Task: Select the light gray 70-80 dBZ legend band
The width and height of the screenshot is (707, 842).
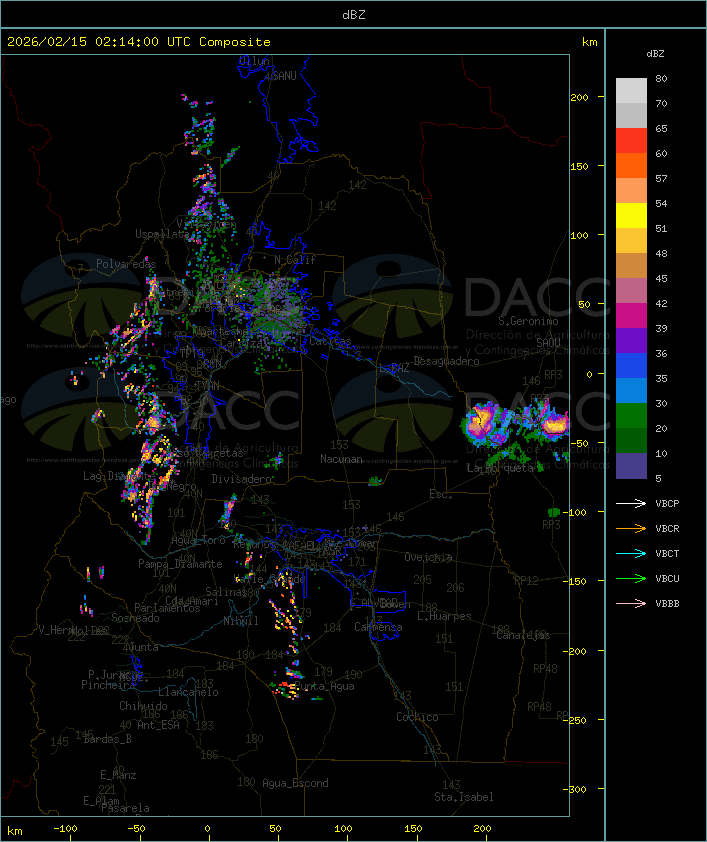Action: coord(631,91)
